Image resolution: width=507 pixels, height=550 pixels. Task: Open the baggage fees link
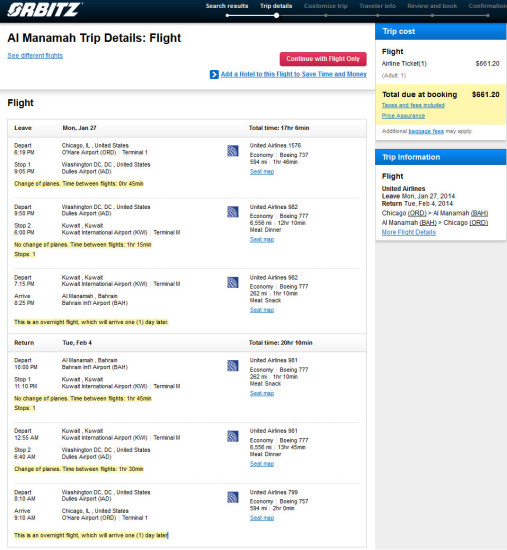[x=426, y=131]
